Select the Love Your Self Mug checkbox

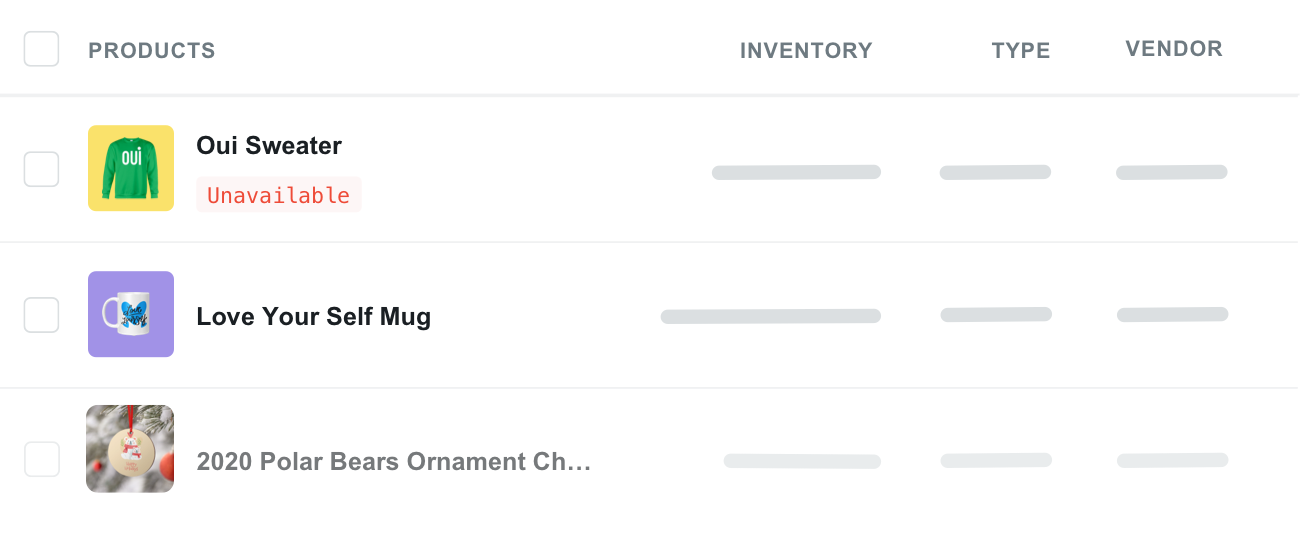click(42, 315)
